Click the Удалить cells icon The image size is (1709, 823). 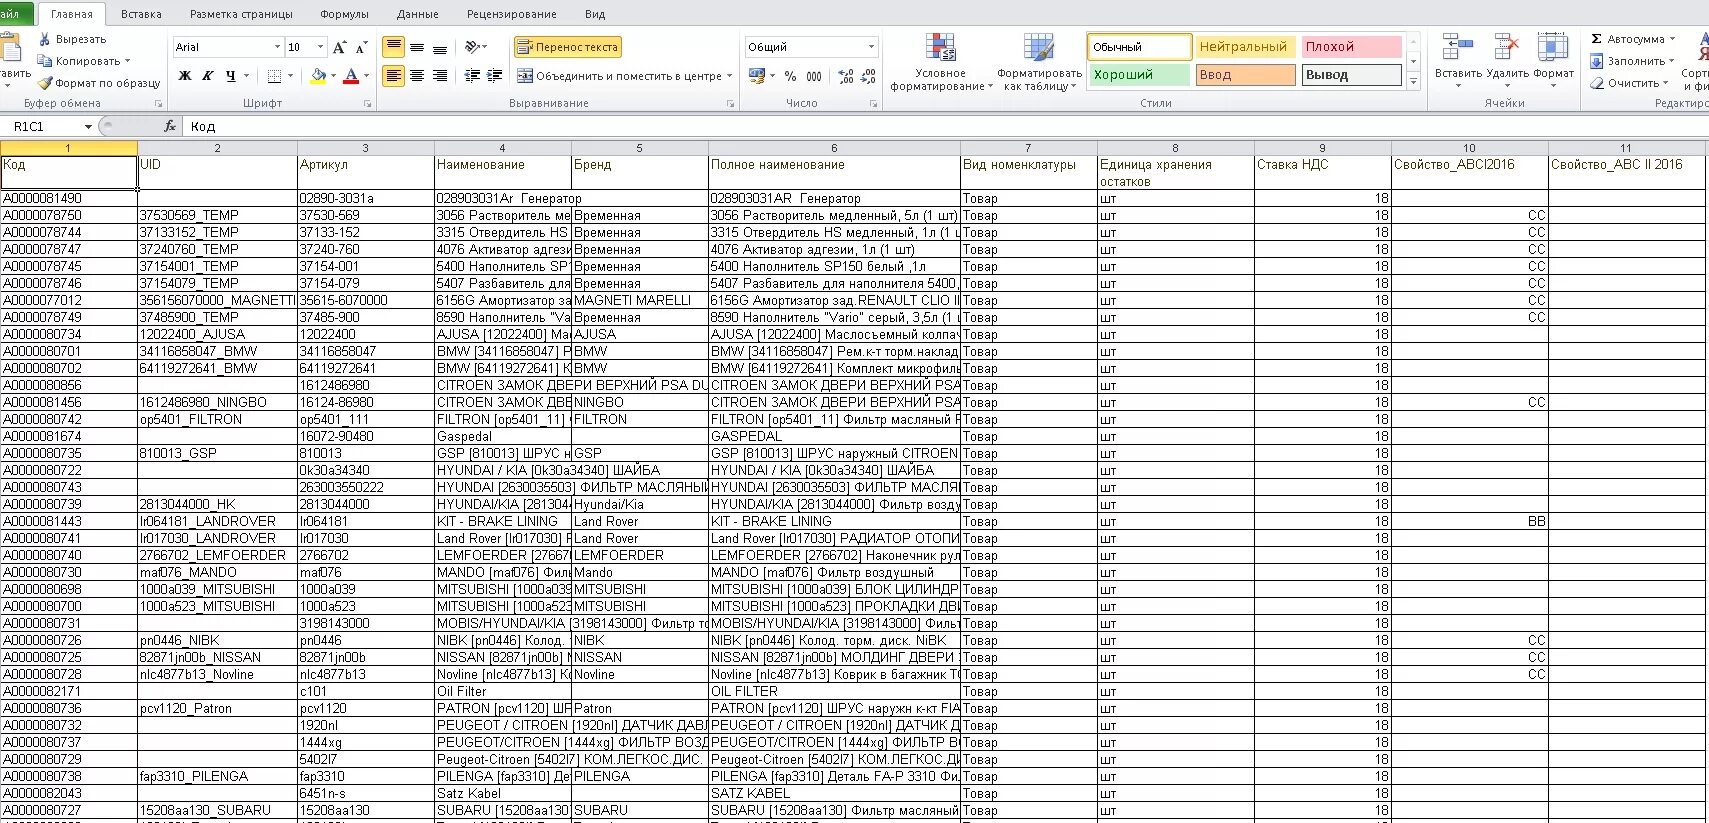(1506, 47)
